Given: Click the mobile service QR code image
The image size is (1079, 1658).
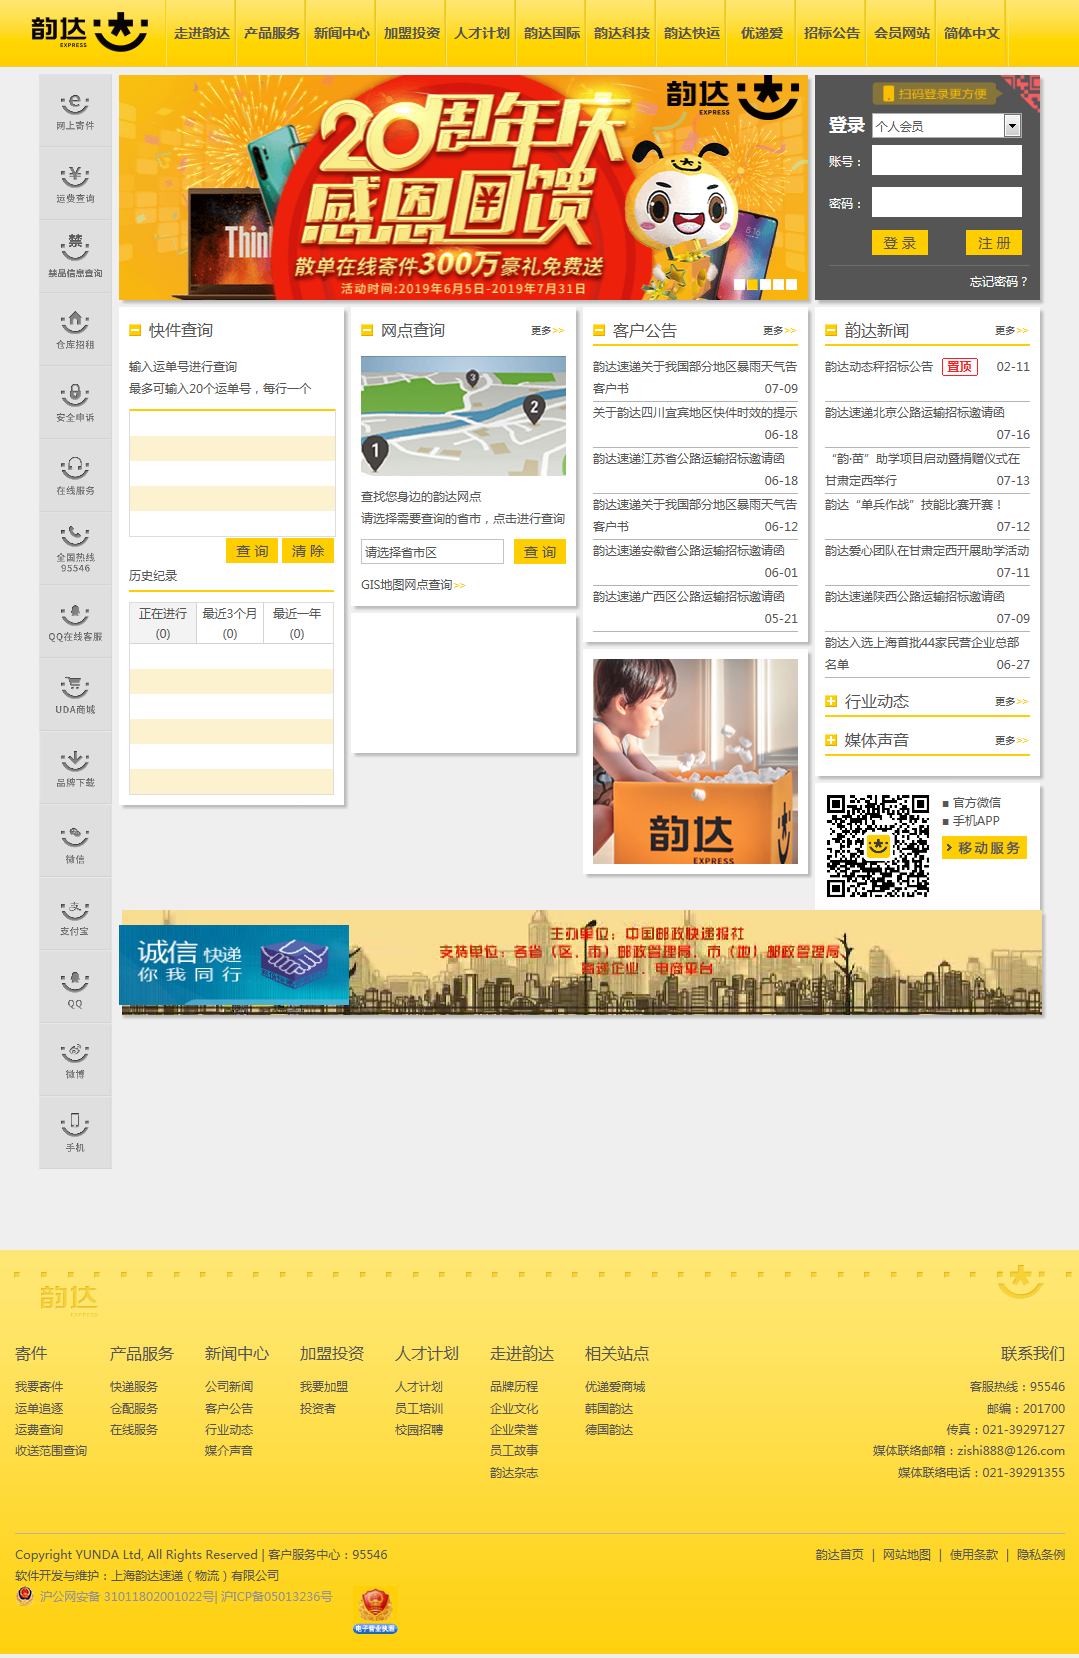Looking at the screenshot, I should coord(878,846).
